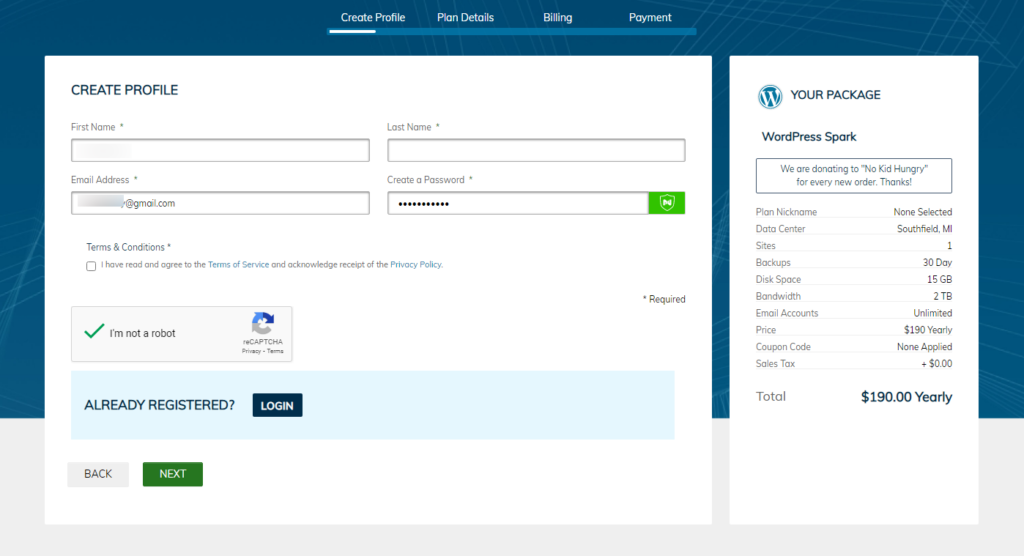This screenshot has width=1024, height=556.
Task: Open the Terms of Service link
Action: click(x=238, y=265)
